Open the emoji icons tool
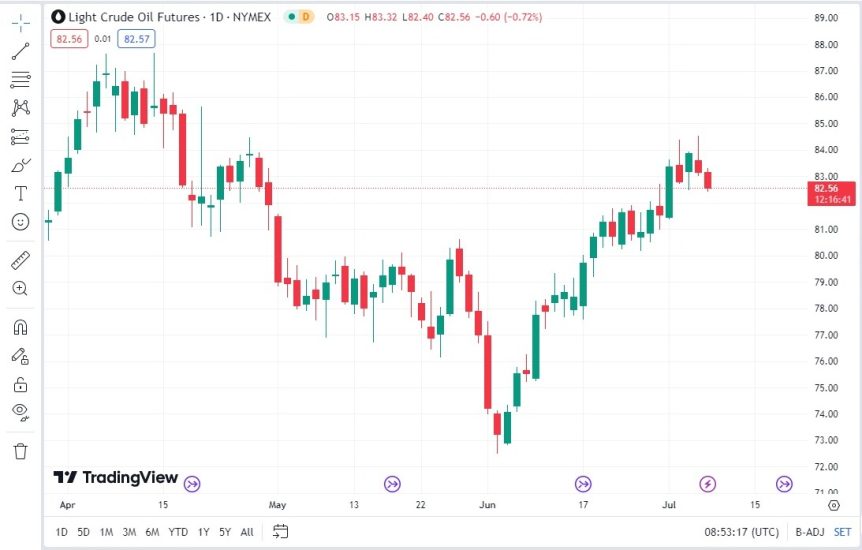This screenshot has height=550, width=862. 20,221
